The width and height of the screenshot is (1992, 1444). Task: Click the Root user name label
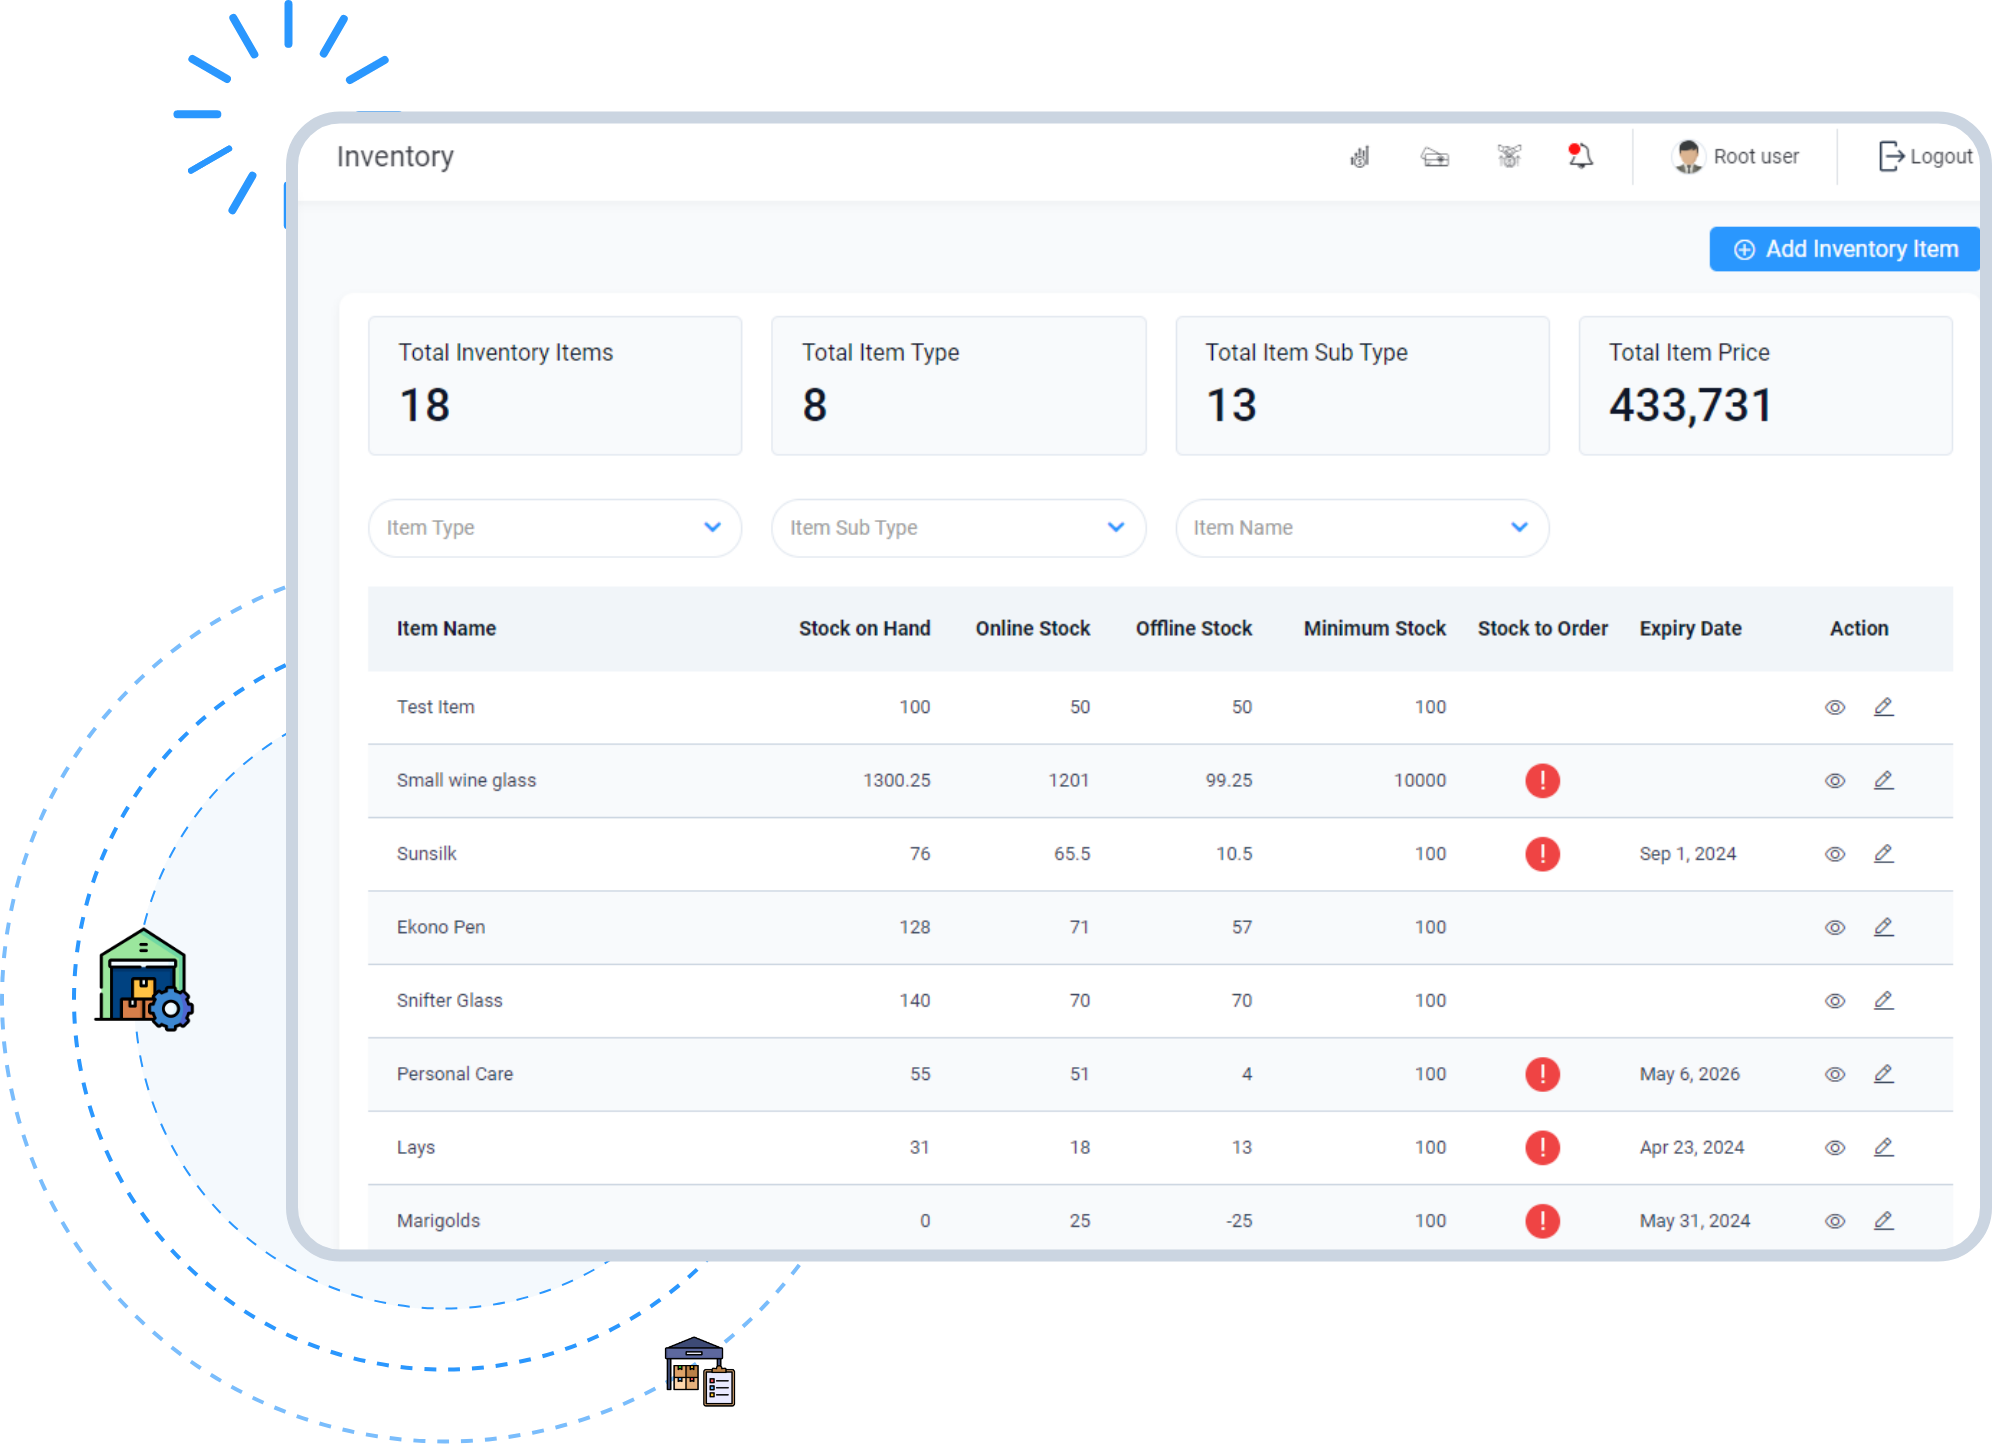point(1756,157)
